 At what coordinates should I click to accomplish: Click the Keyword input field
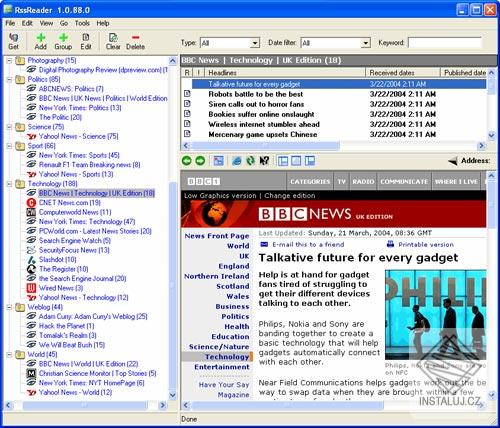[x=445, y=43]
